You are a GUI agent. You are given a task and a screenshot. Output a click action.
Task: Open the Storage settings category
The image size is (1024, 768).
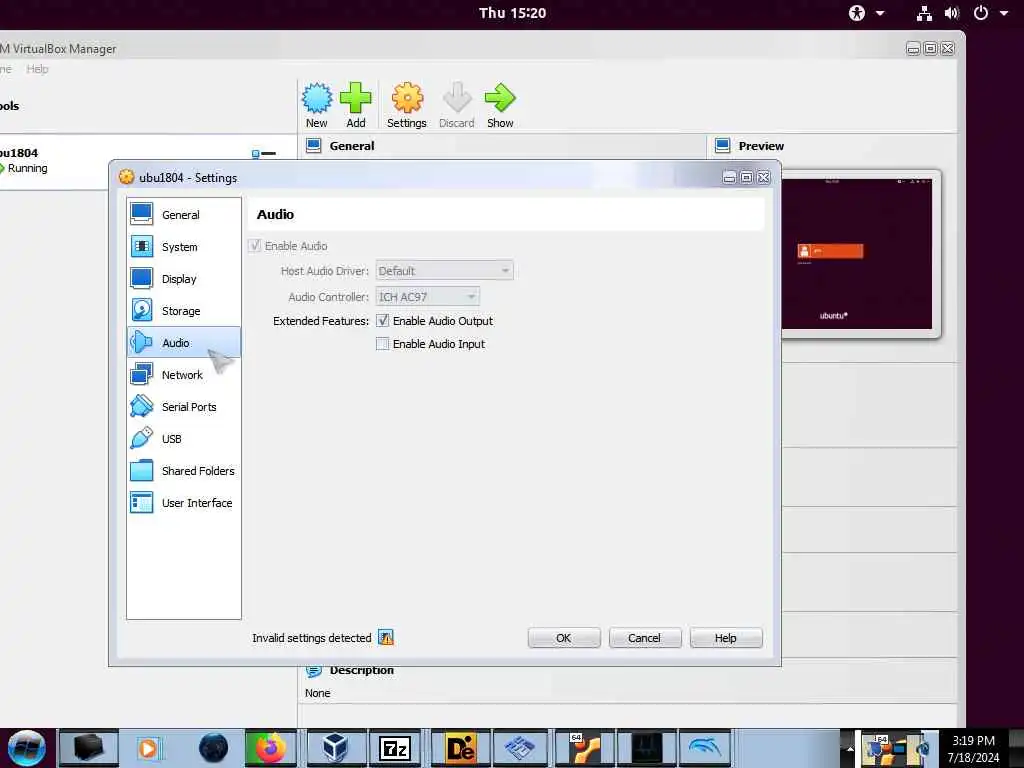coord(184,311)
